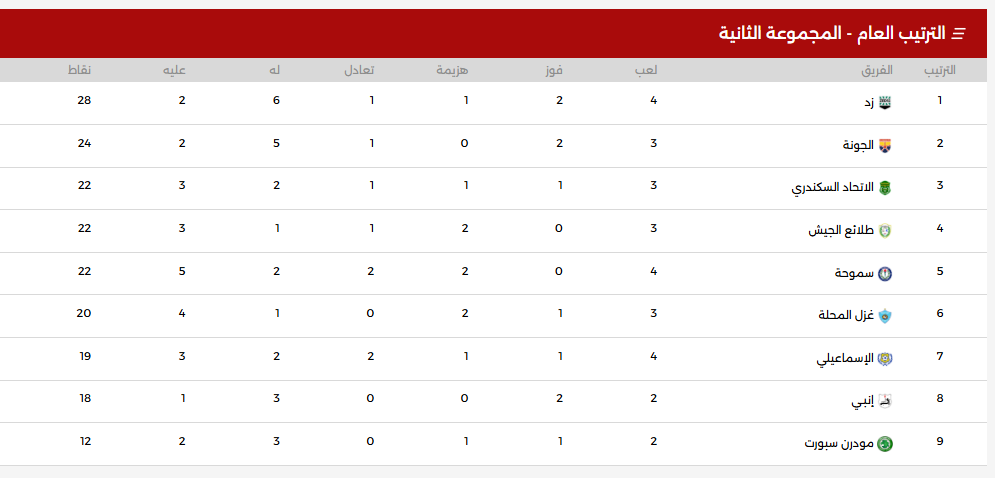Open the زد team link

tap(869, 102)
